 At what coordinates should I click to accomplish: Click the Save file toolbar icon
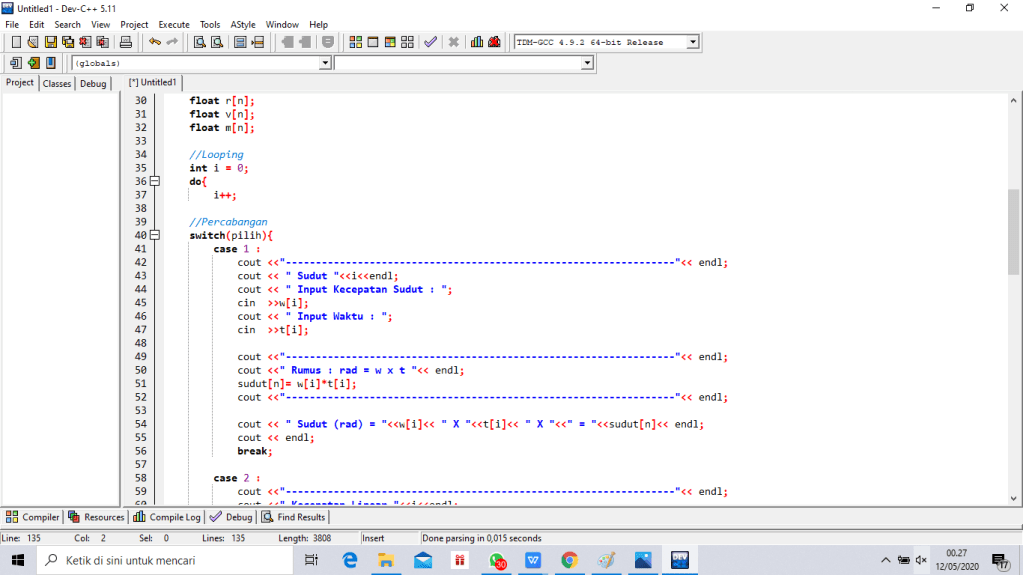tap(50, 42)
